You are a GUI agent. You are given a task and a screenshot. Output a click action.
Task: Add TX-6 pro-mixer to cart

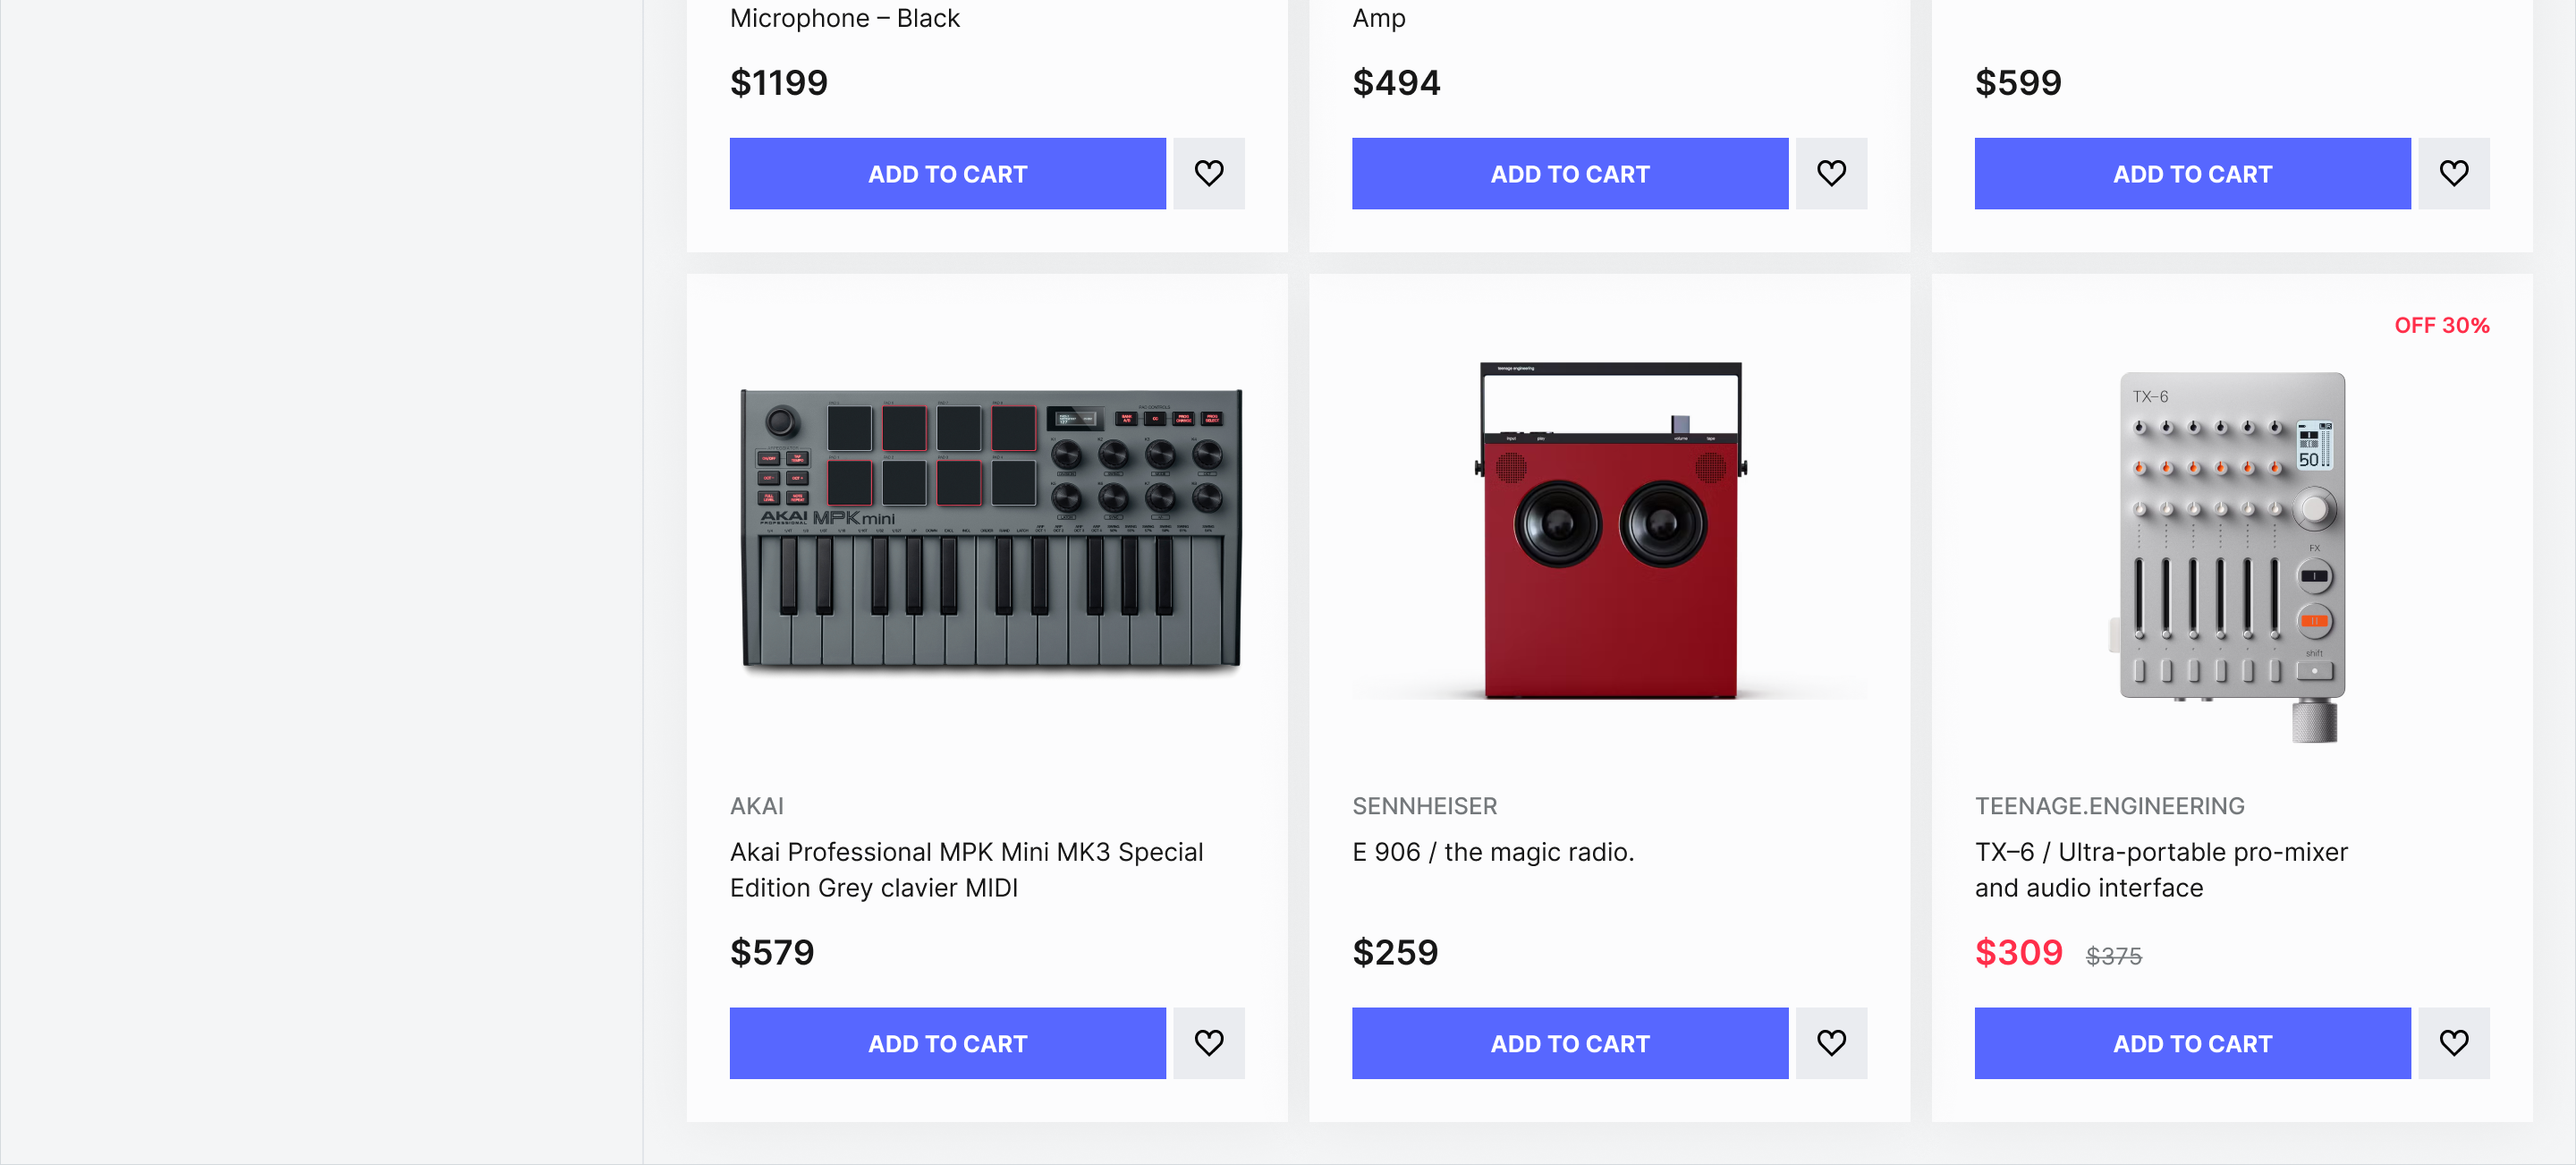point(2192,1043)
